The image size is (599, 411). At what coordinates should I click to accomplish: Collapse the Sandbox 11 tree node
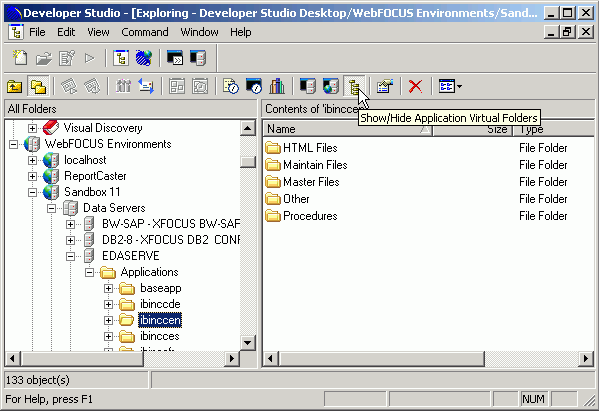click(32, 192)
